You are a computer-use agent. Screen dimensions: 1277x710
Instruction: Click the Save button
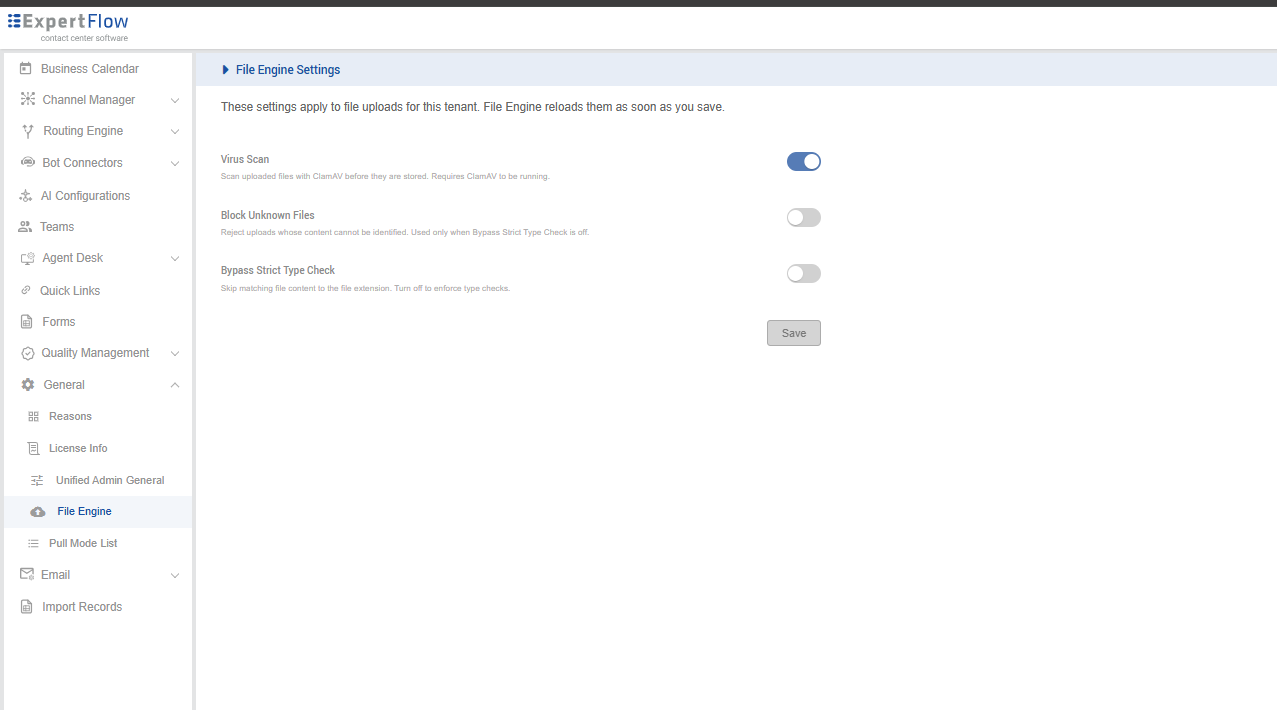(x=794, y=333)
